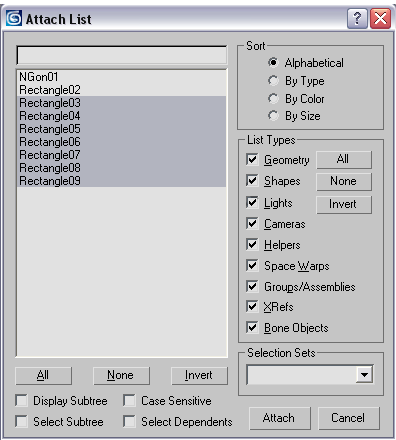Choose Alphabetical sort option
The height and width of the screenshot is (440, 396).
pos(273,63)
